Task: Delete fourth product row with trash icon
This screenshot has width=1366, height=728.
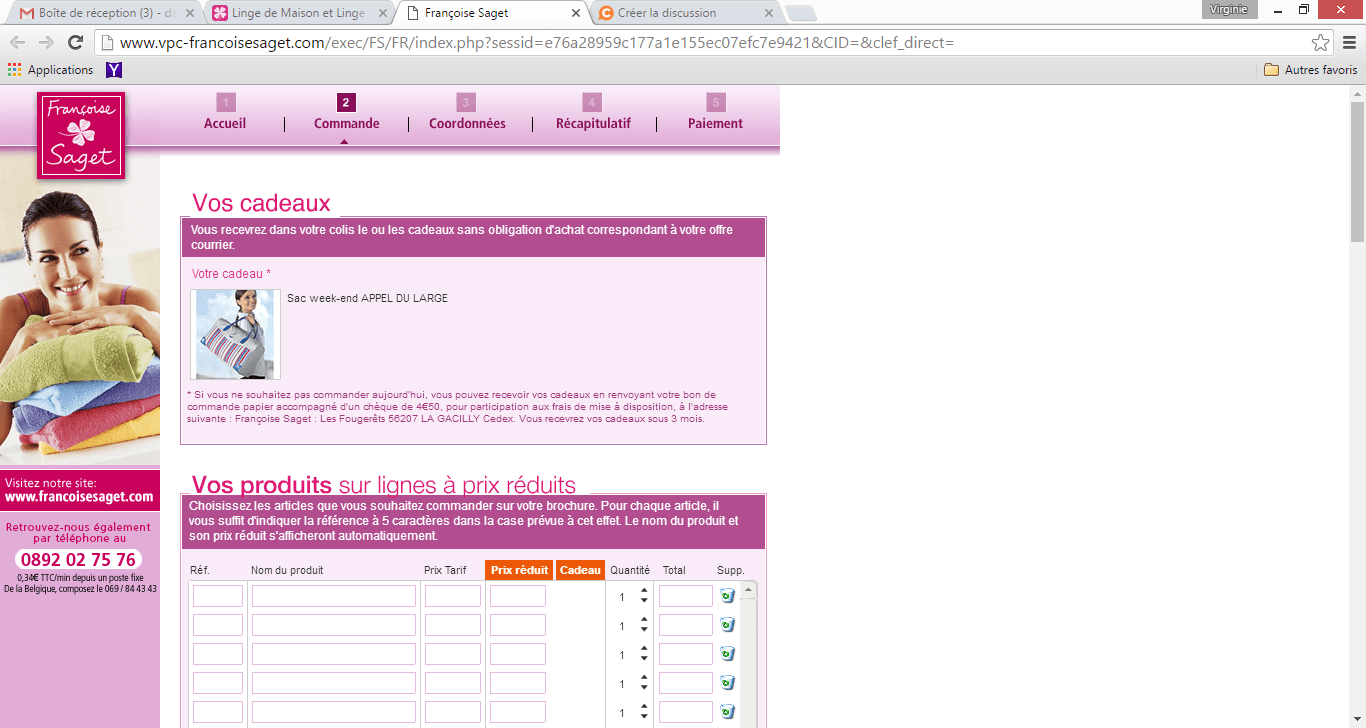Action: (x=727, y=682)
